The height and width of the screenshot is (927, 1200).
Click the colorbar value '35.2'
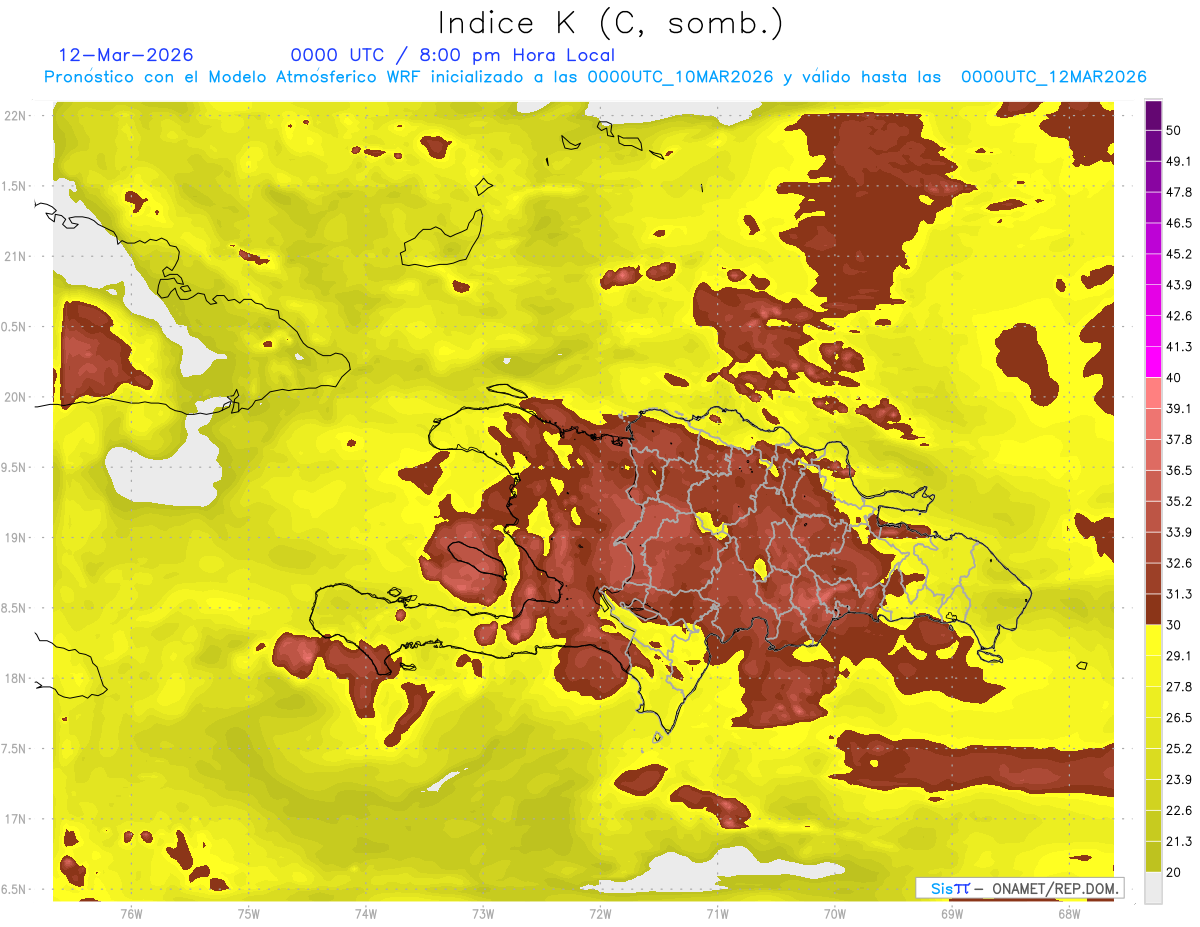coord(1179,501)
